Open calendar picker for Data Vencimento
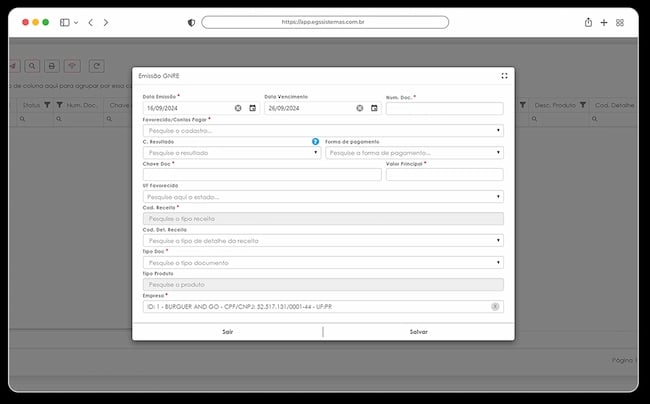 point(374,108)
